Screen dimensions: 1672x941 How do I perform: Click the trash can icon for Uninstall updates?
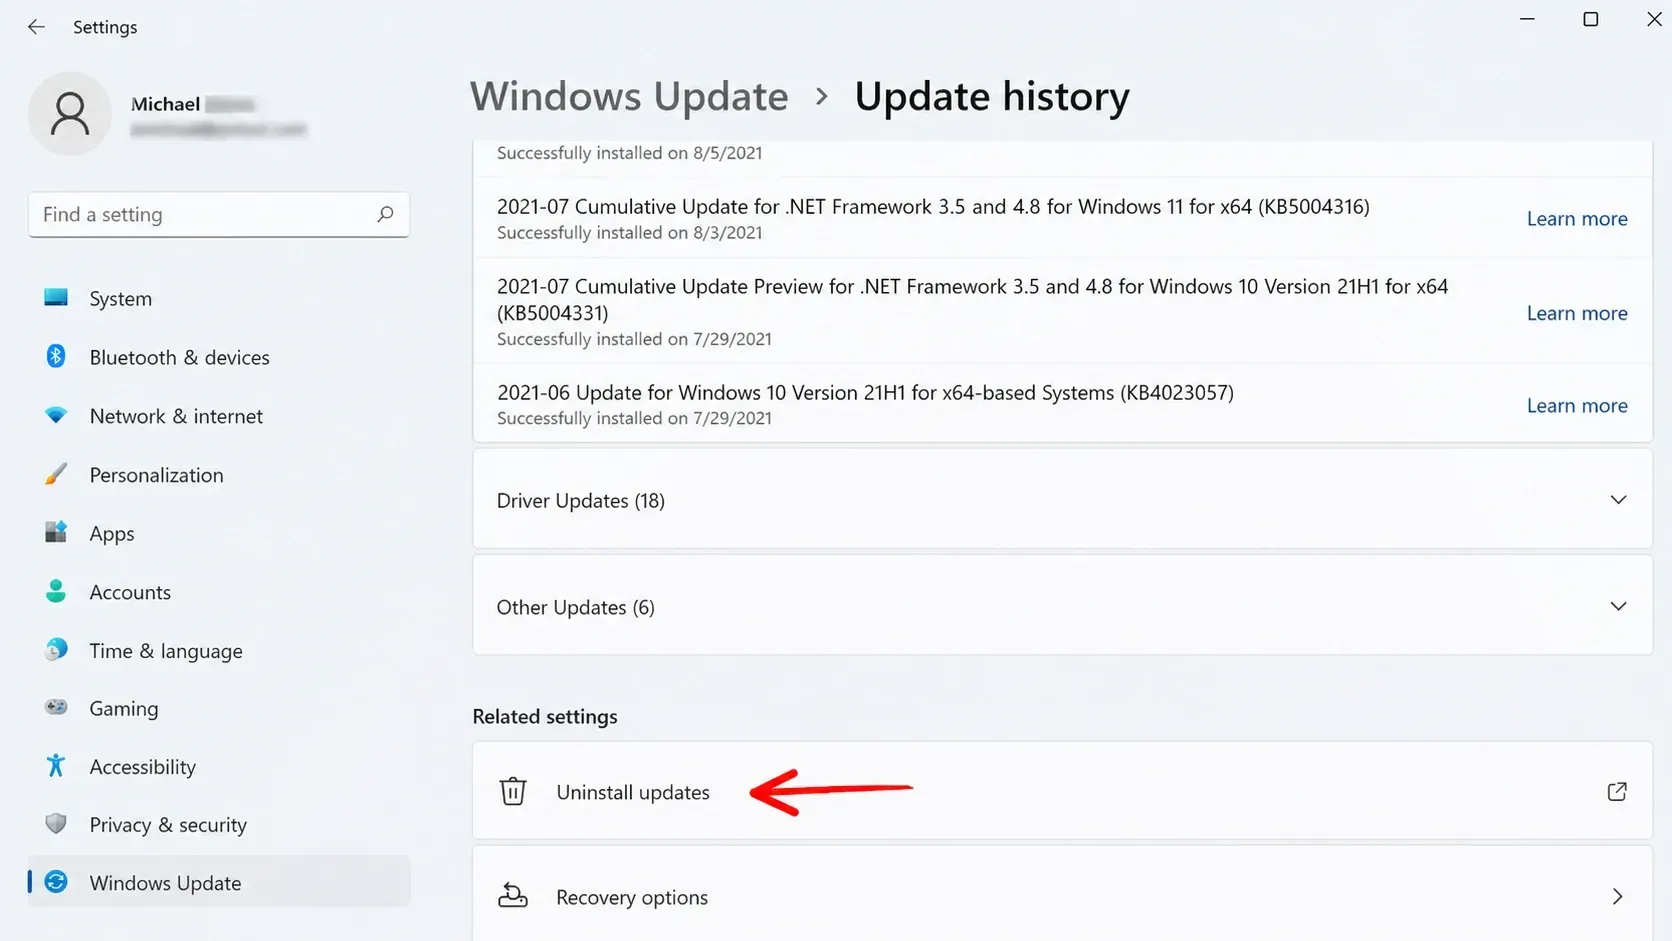[513, 791]
